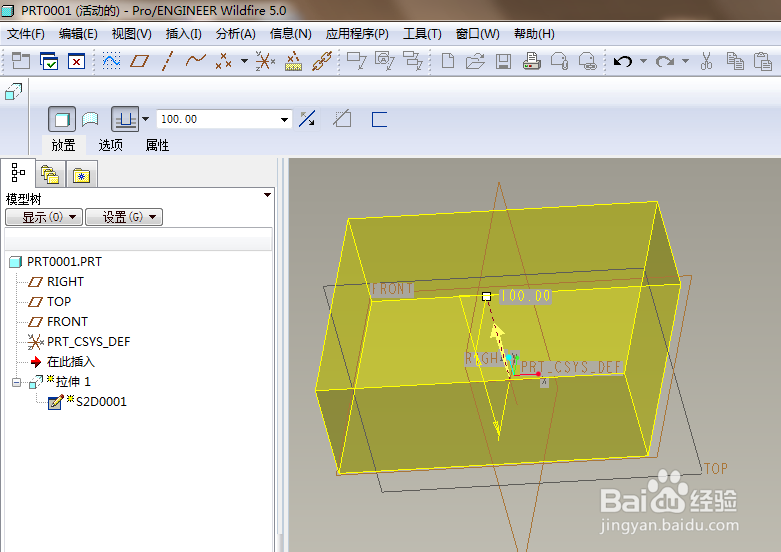This screenshot has width=781, height=552.
Task: Toggle extrude as solid option
Action: click(62, 119)
